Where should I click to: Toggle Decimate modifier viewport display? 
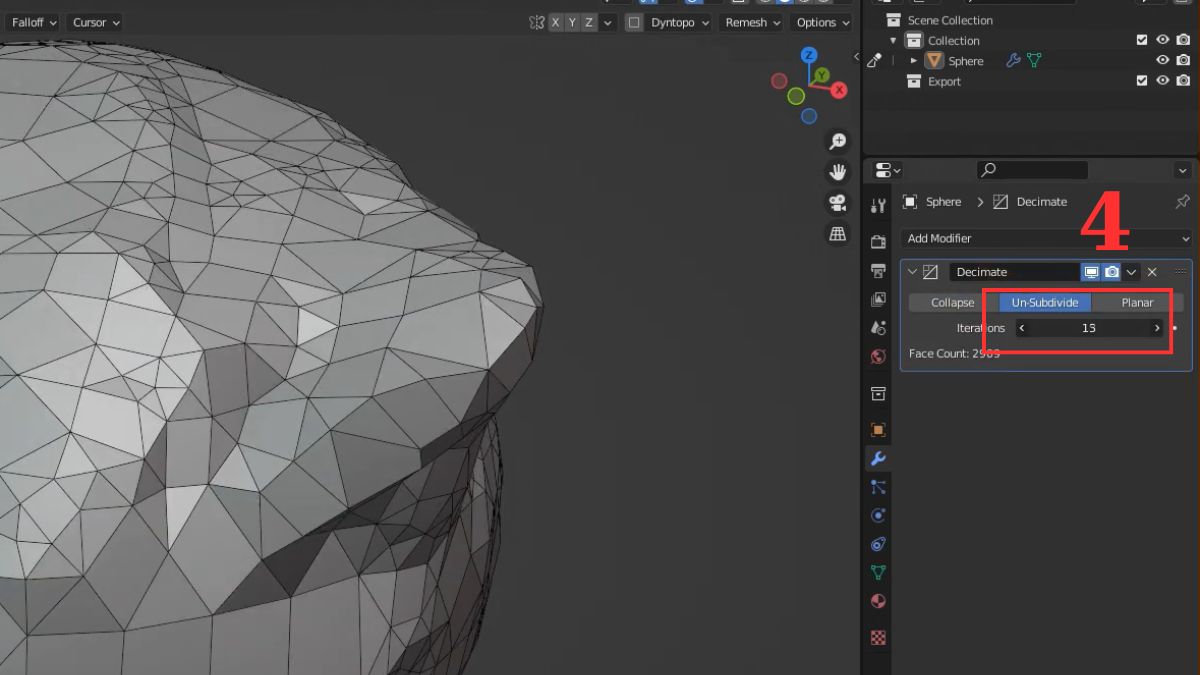[x=1091, y=272]
